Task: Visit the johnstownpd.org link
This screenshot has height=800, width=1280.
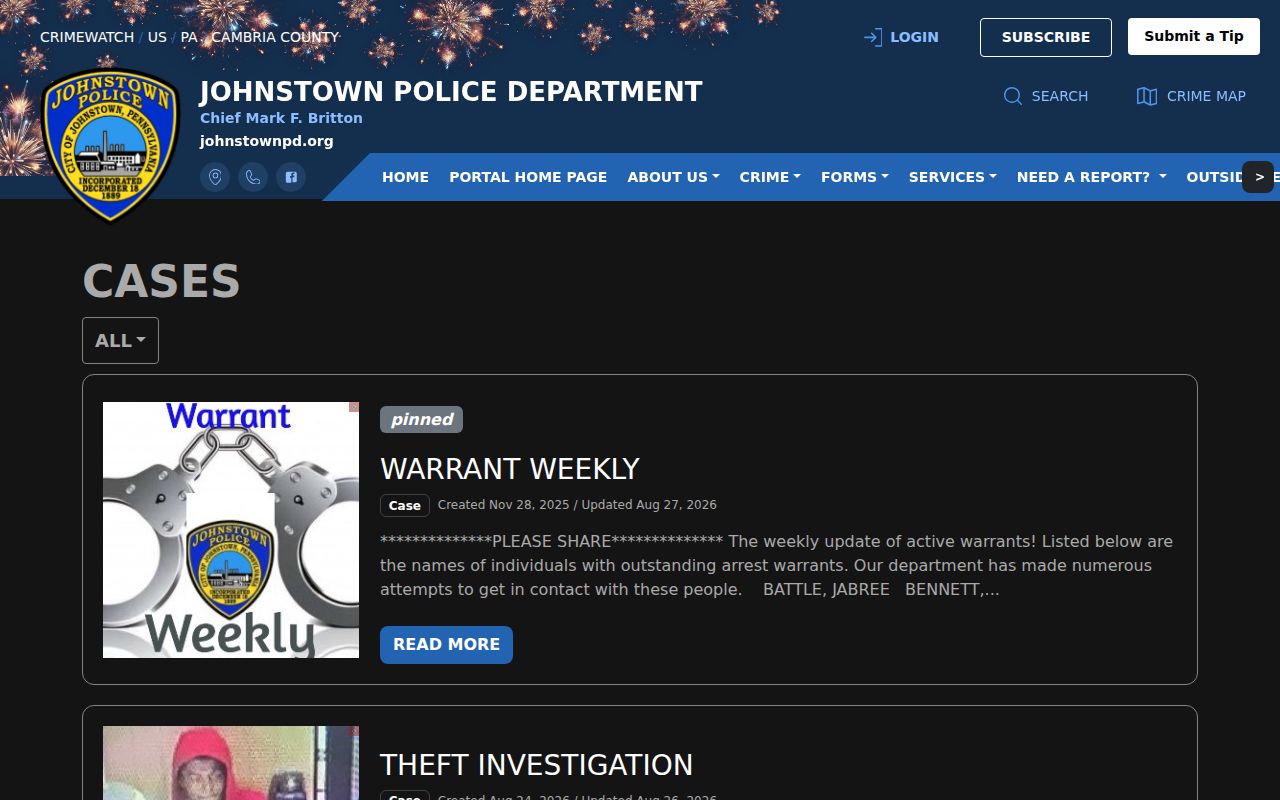Action: (266, 141)
